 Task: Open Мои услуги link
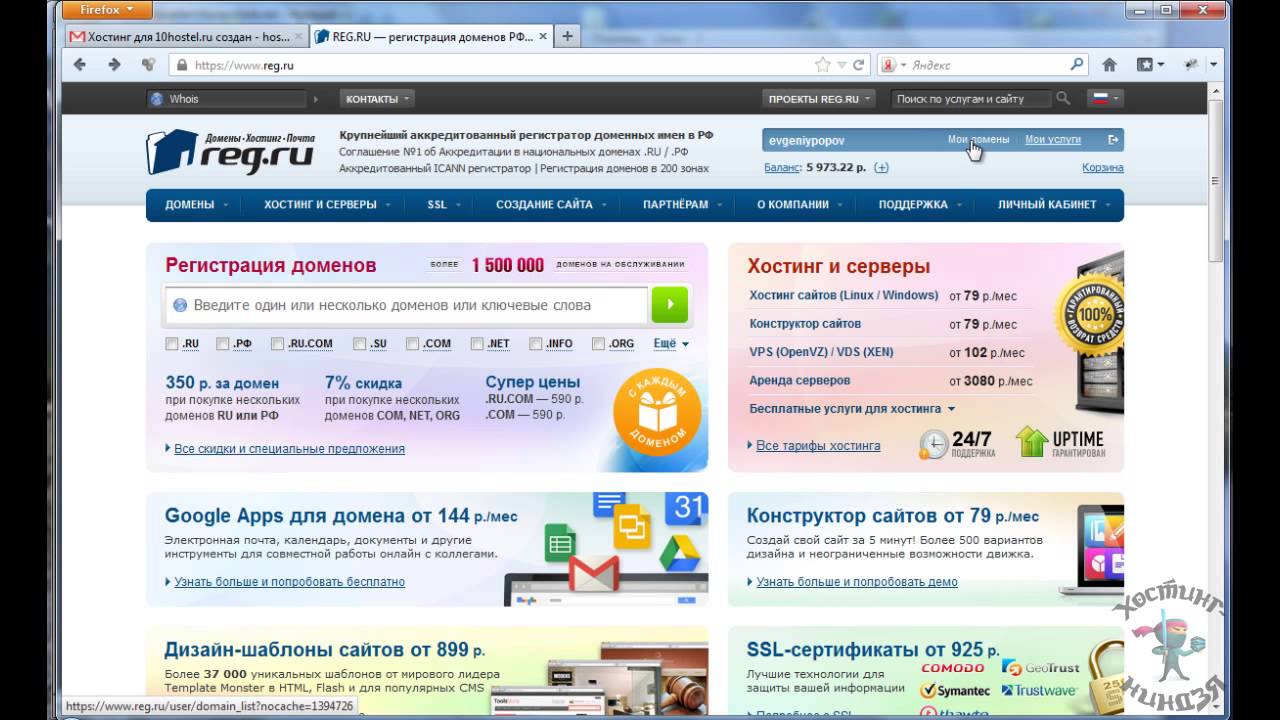(x=1053, y=140)
